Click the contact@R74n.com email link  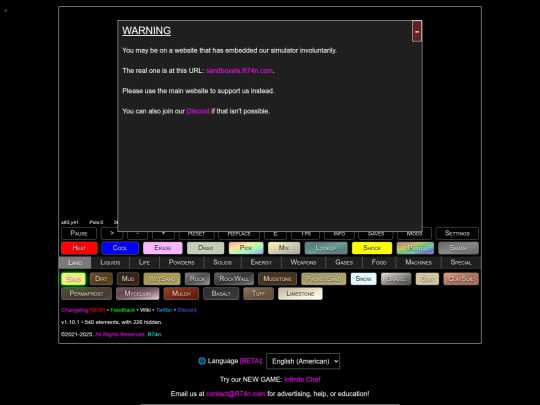coord(236,394)
